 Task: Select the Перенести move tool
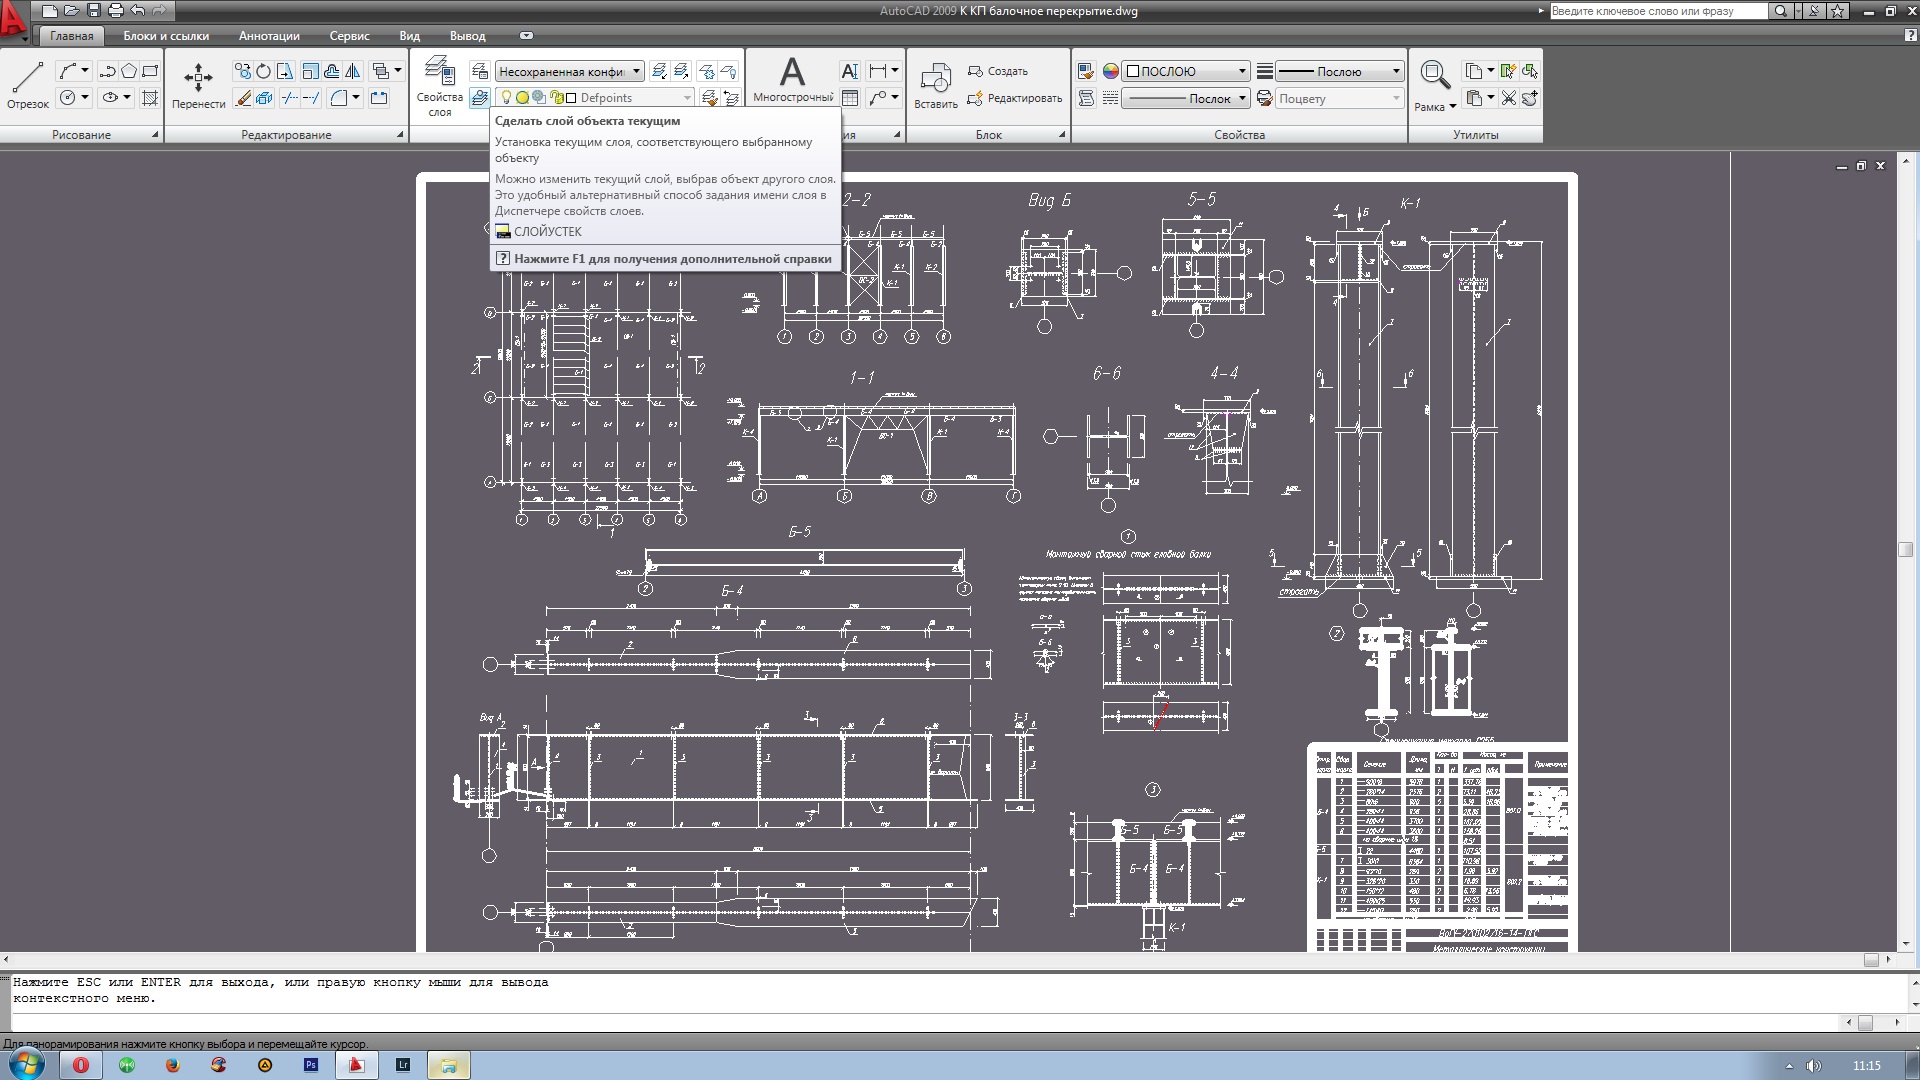(x=198, y=85)
